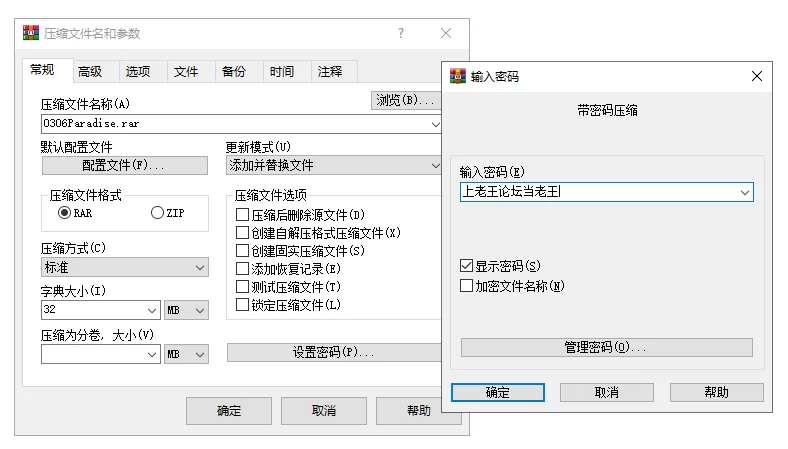788x449 pixels.
Task: Click the 管理密码 button
Action: (x=607, y=347)
